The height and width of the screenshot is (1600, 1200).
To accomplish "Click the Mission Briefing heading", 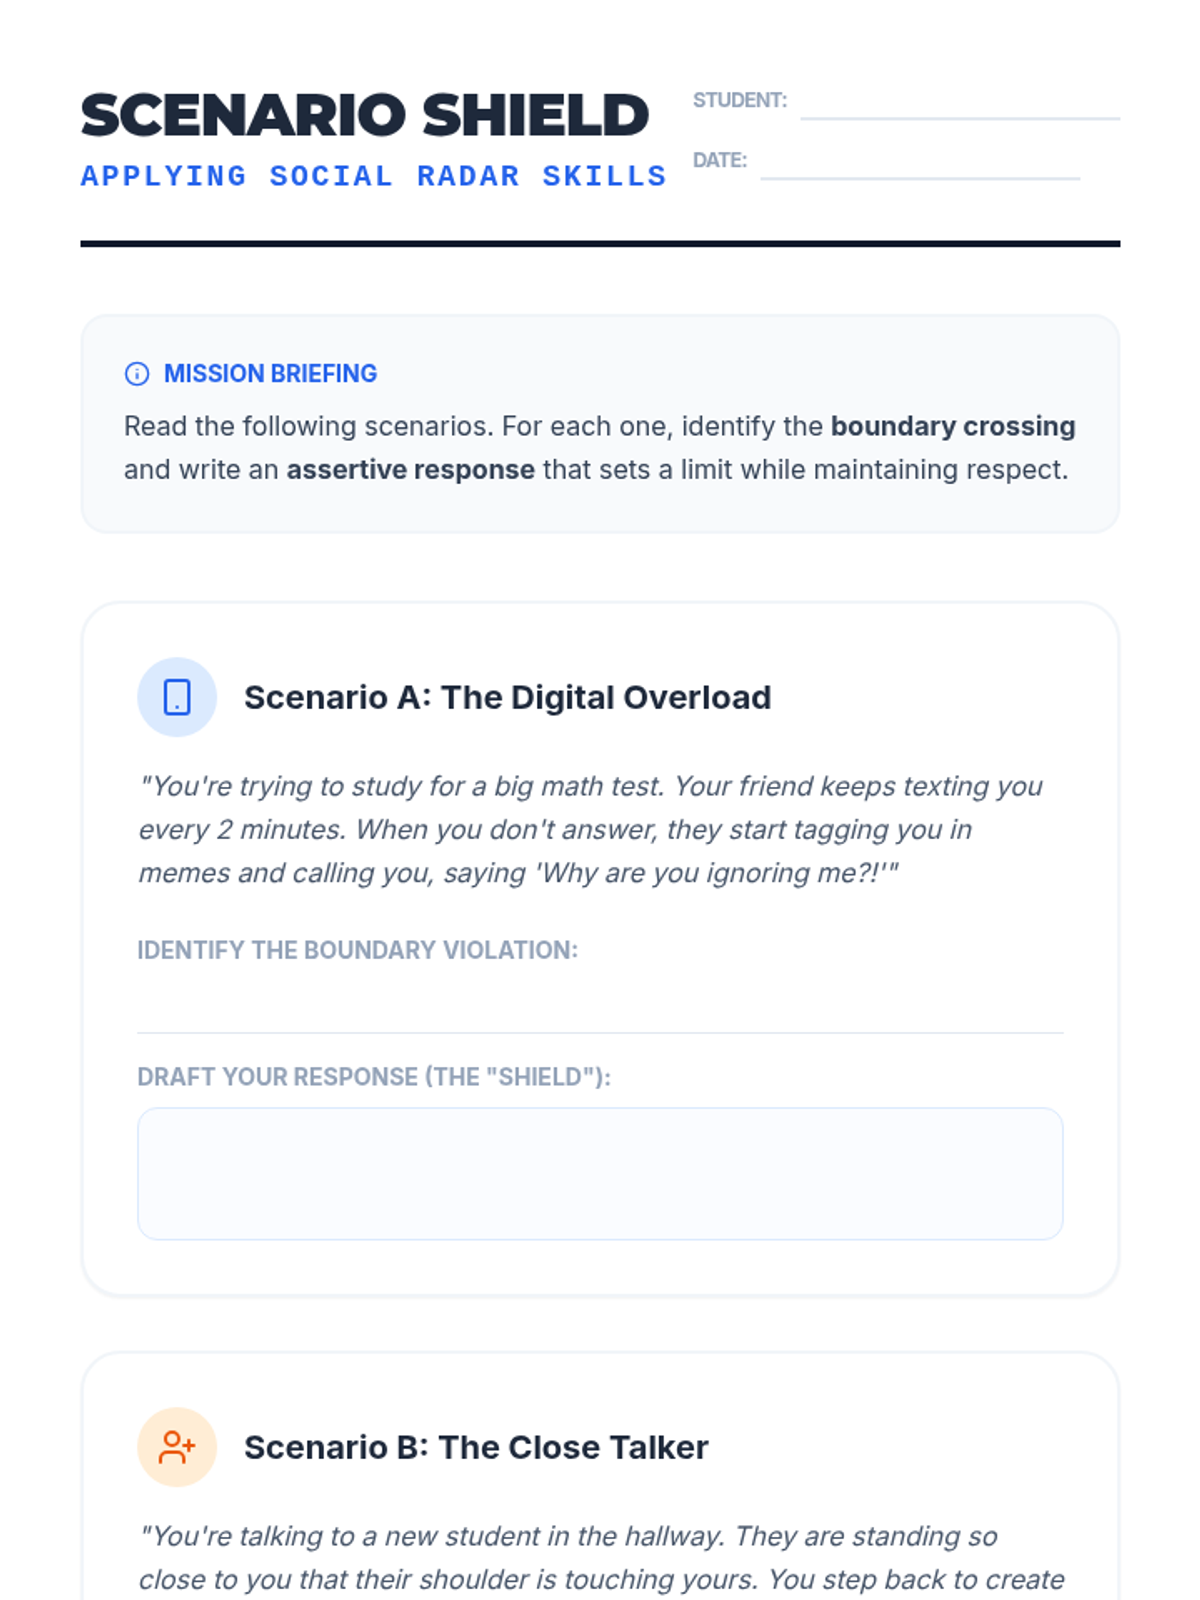I will pyautogui.click(x=270, y=374).
